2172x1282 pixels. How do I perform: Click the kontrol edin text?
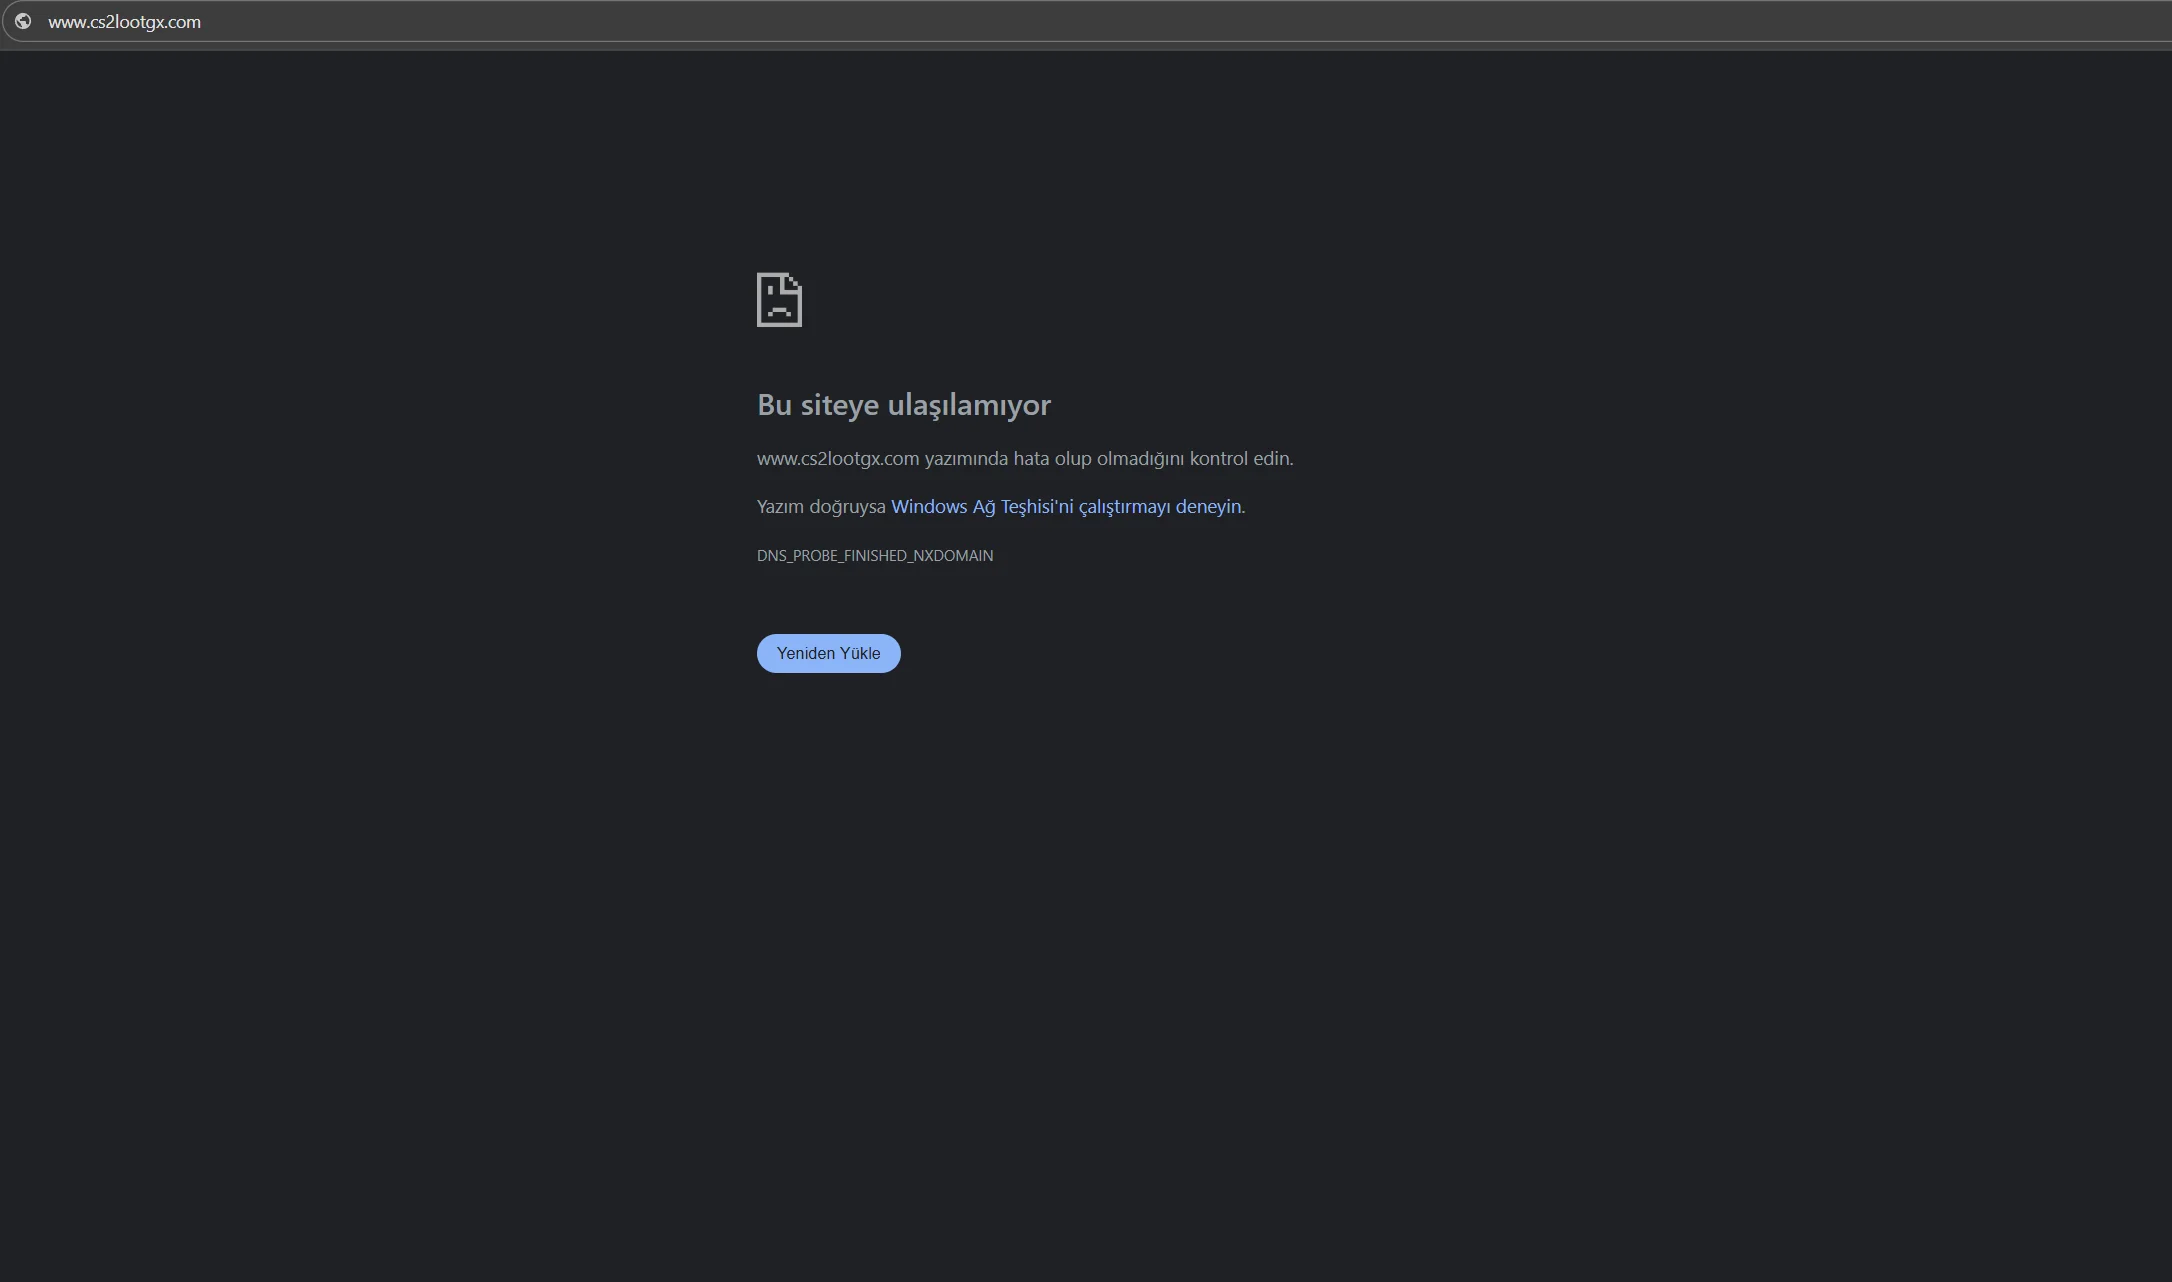point(1240,459)
